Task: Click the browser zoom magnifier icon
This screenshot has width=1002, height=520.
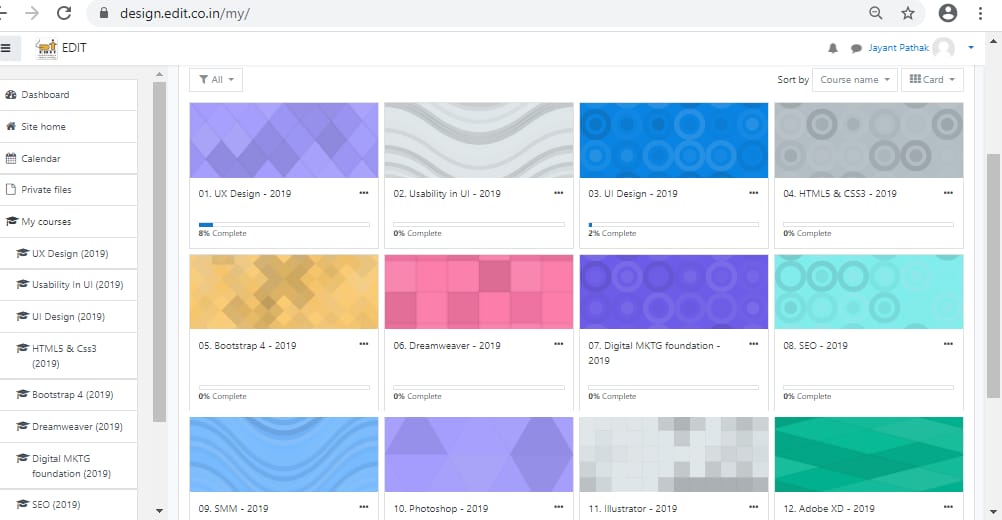Action: click(875, 13)
